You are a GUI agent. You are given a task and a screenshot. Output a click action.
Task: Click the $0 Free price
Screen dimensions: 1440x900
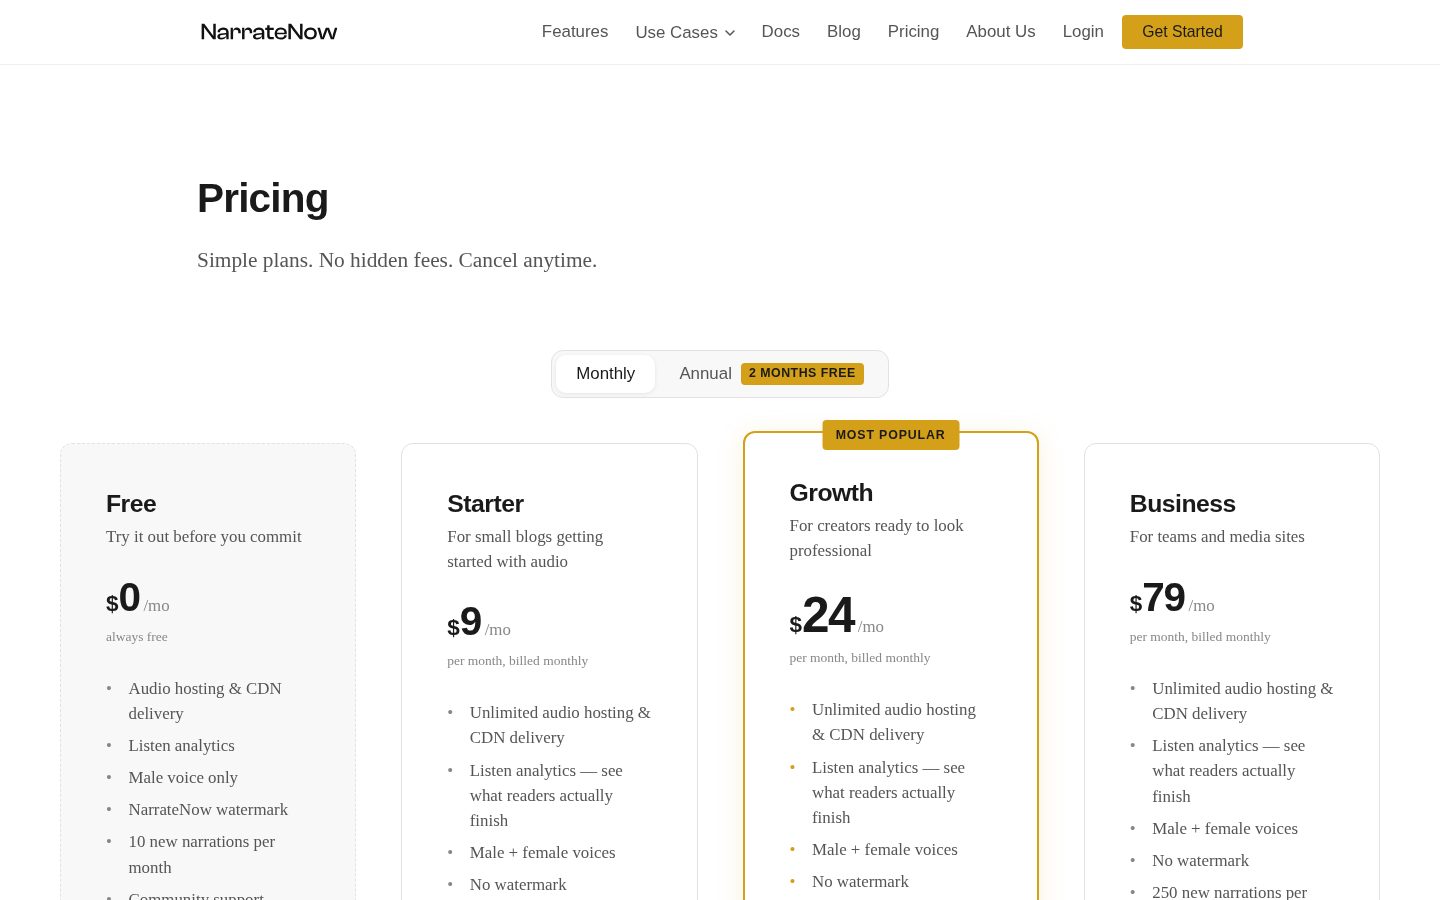(123, 598)
